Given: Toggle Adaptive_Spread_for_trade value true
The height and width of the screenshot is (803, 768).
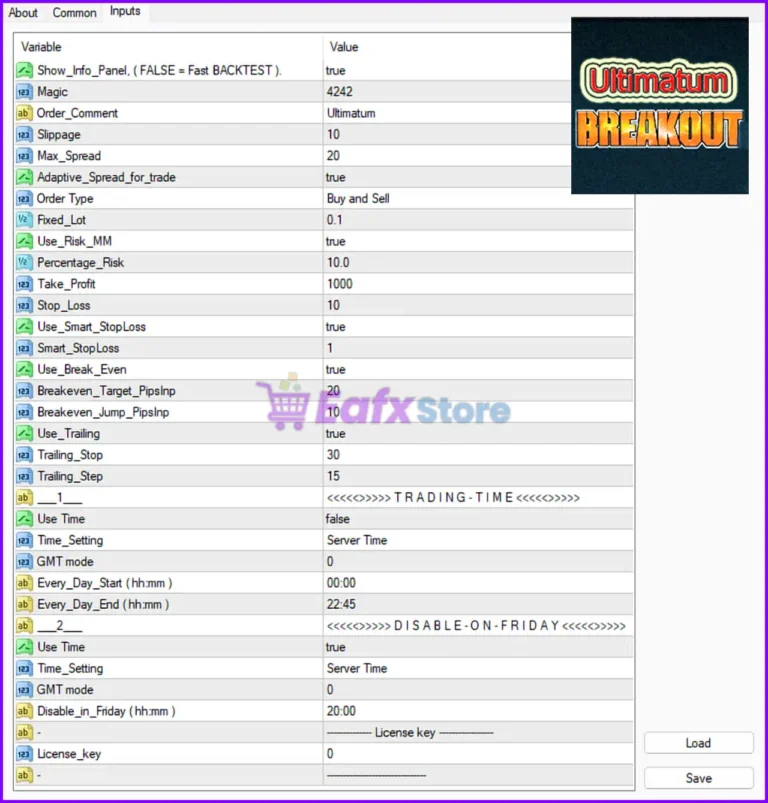Looking at the screenshot, I should (x=335, y=177).
